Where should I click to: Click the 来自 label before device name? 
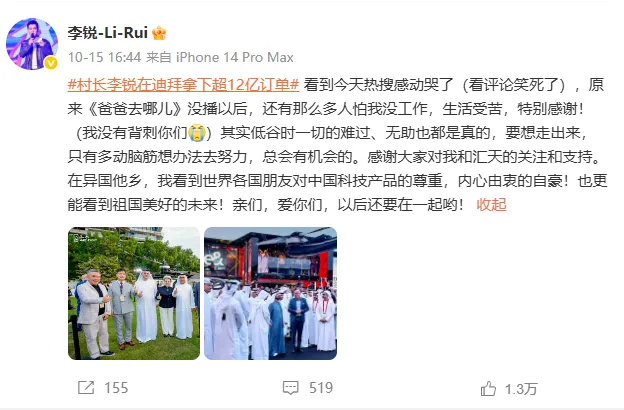click(158, 57)
